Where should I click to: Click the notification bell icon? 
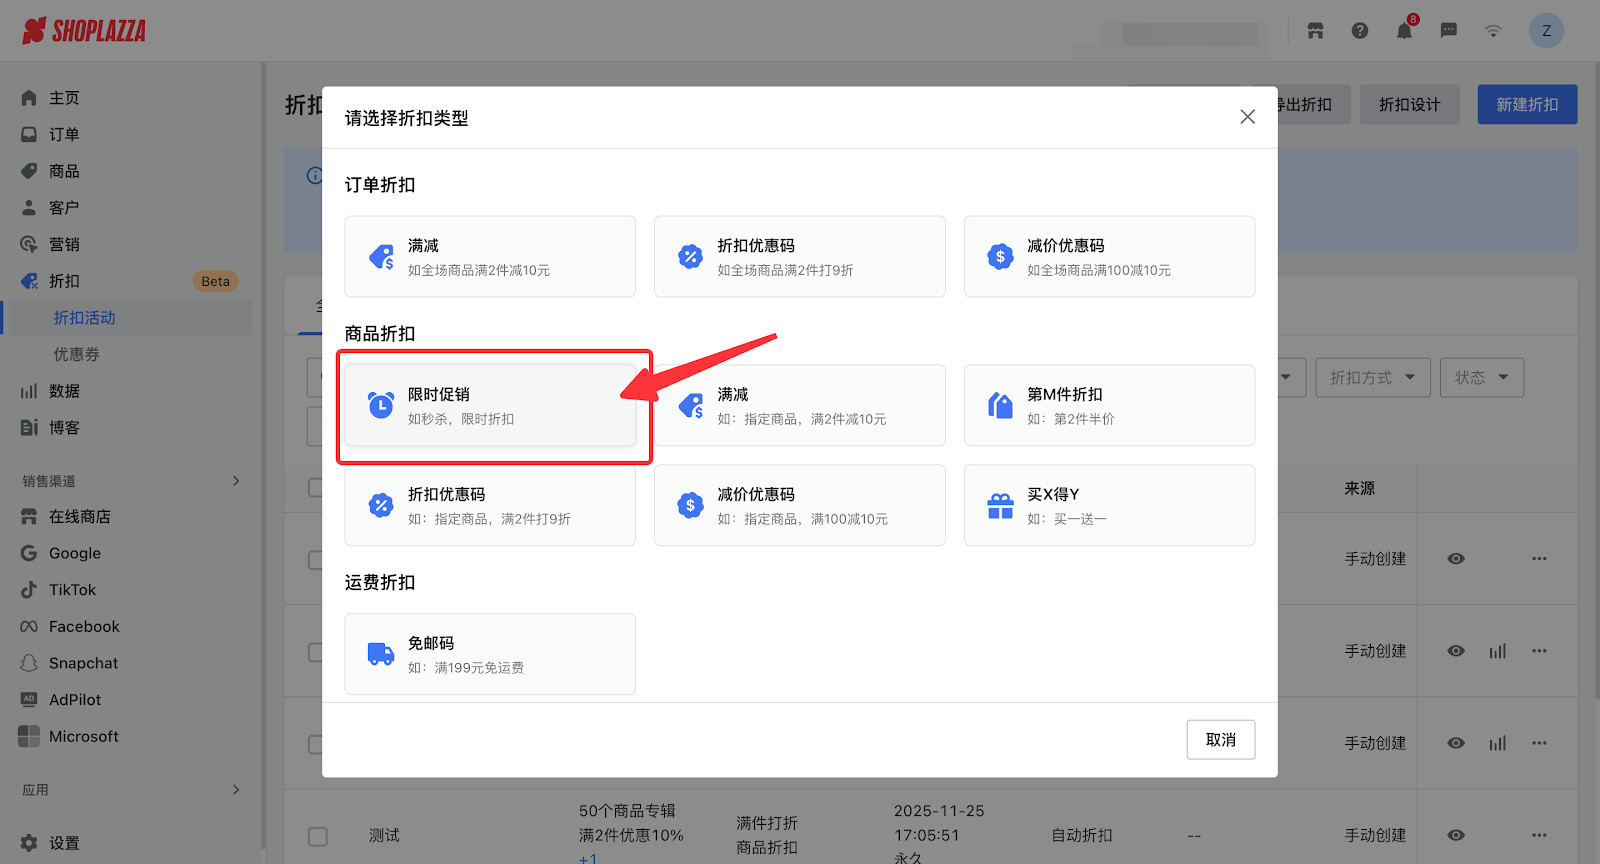1404,31
